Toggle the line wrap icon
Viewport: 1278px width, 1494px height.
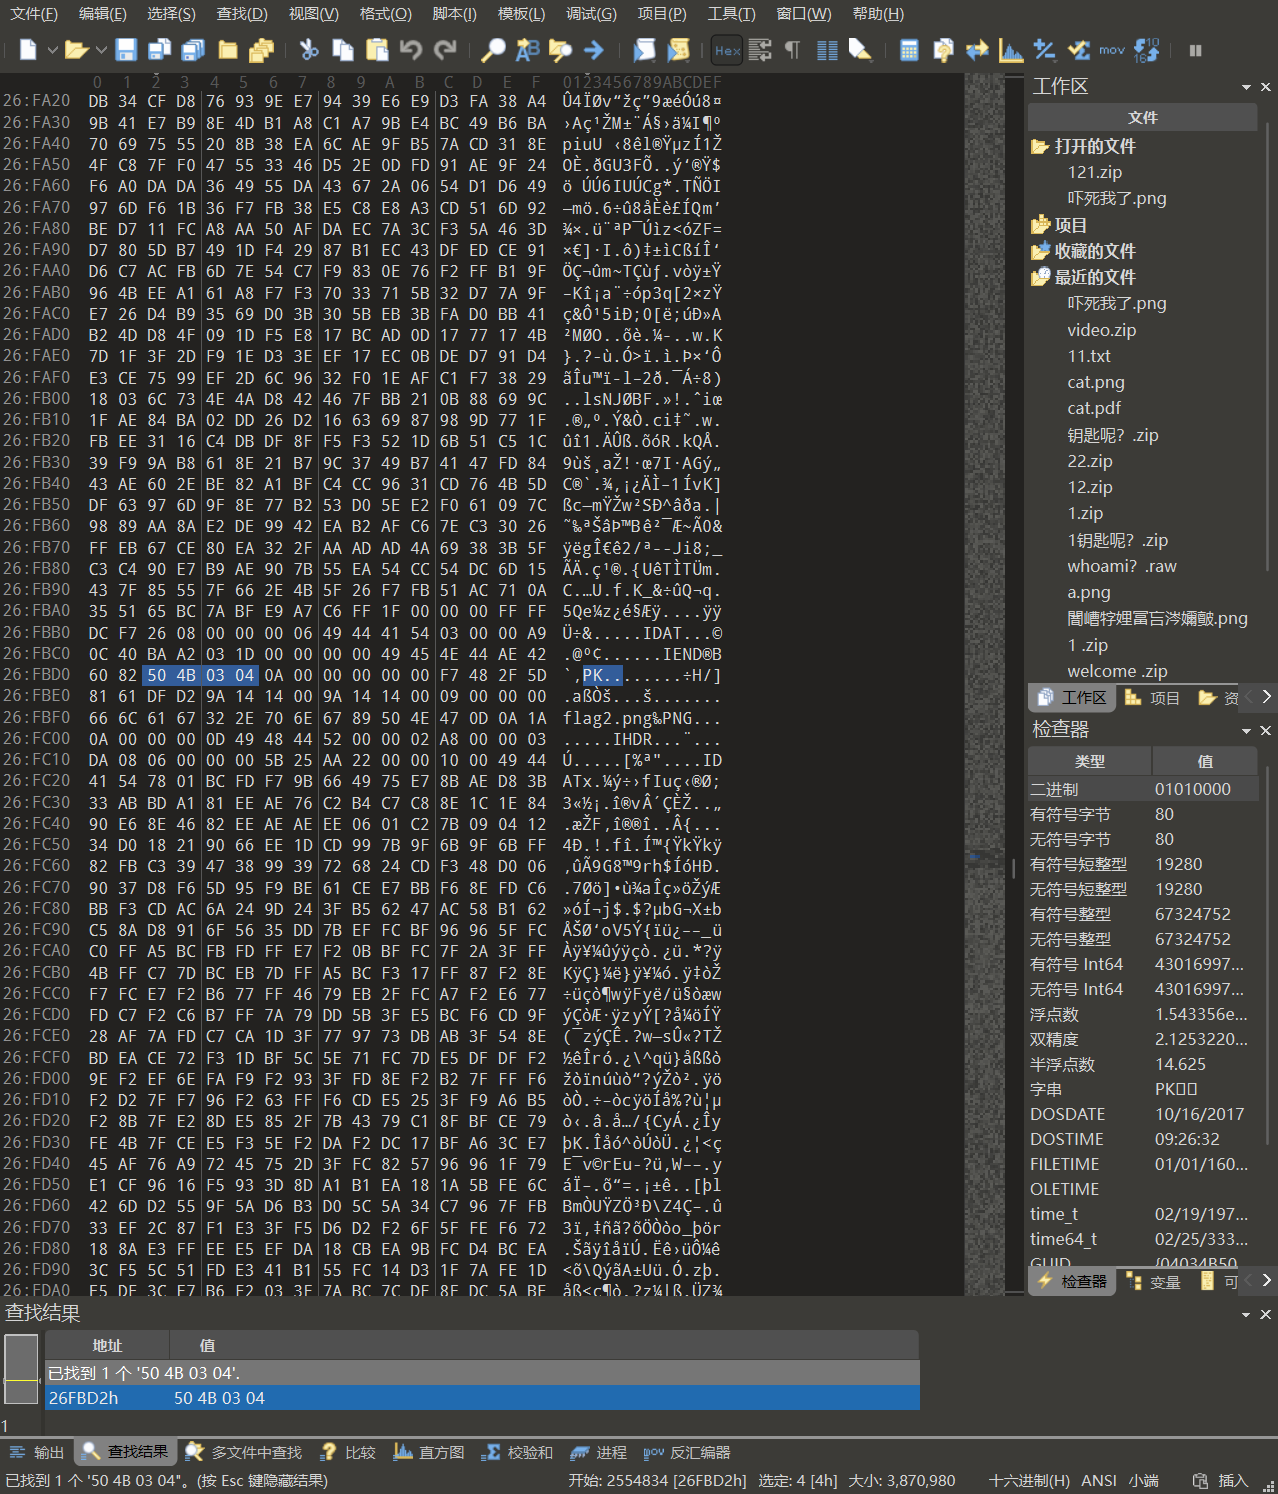(760, 50)
